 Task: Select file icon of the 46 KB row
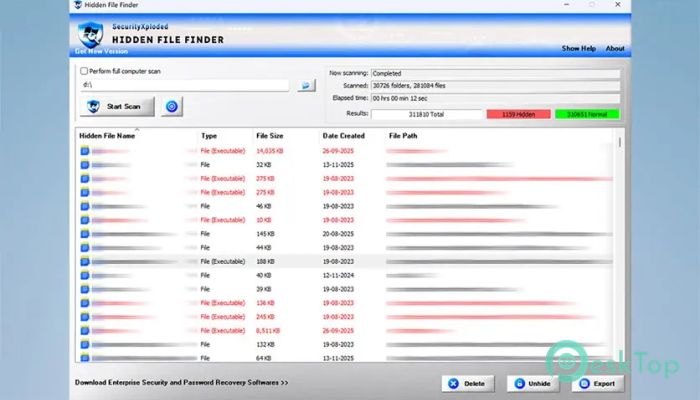[85, 206]
